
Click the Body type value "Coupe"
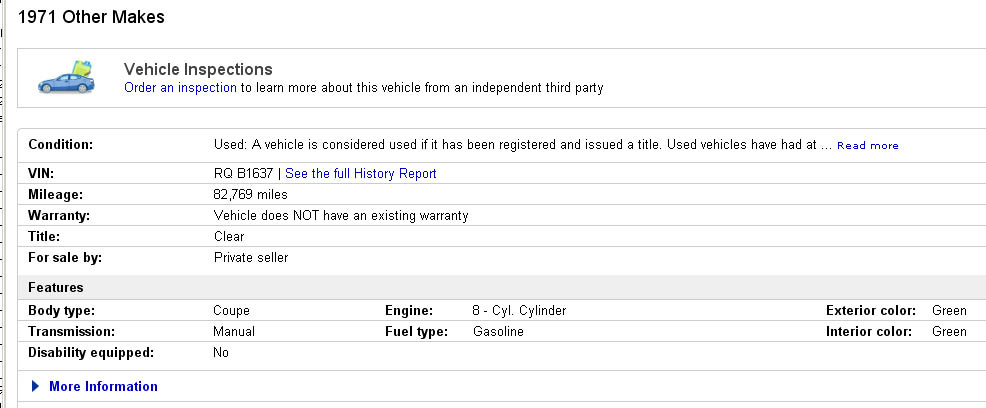click(232, 311)
